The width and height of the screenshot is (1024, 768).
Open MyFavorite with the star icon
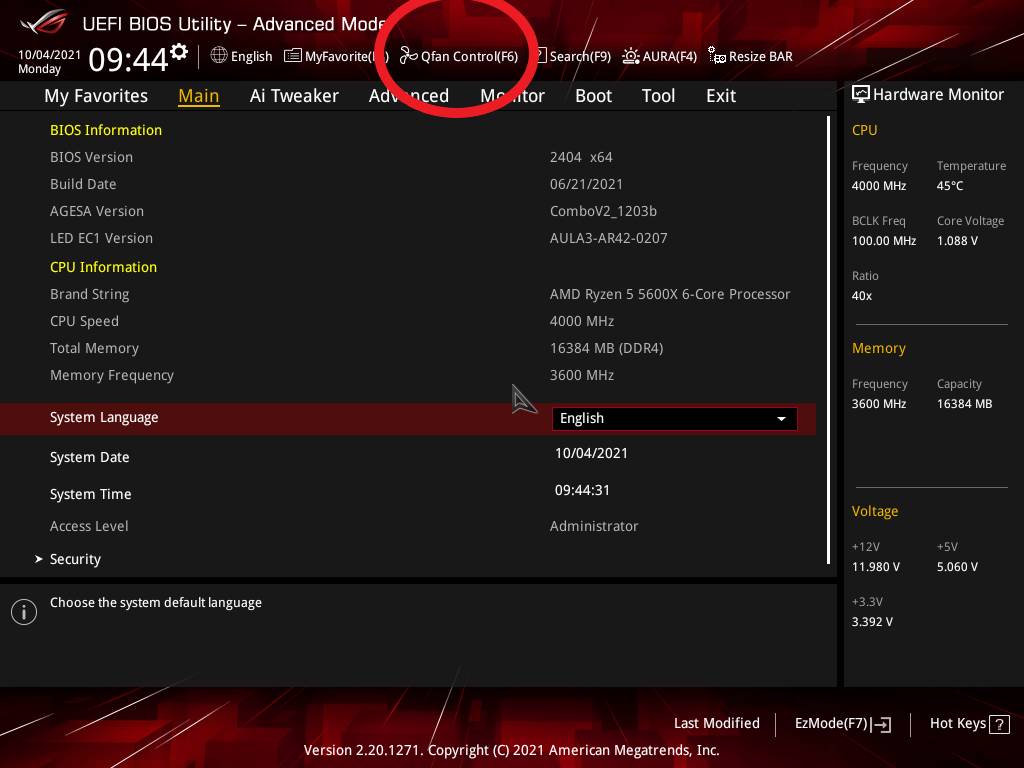(291, 56)
